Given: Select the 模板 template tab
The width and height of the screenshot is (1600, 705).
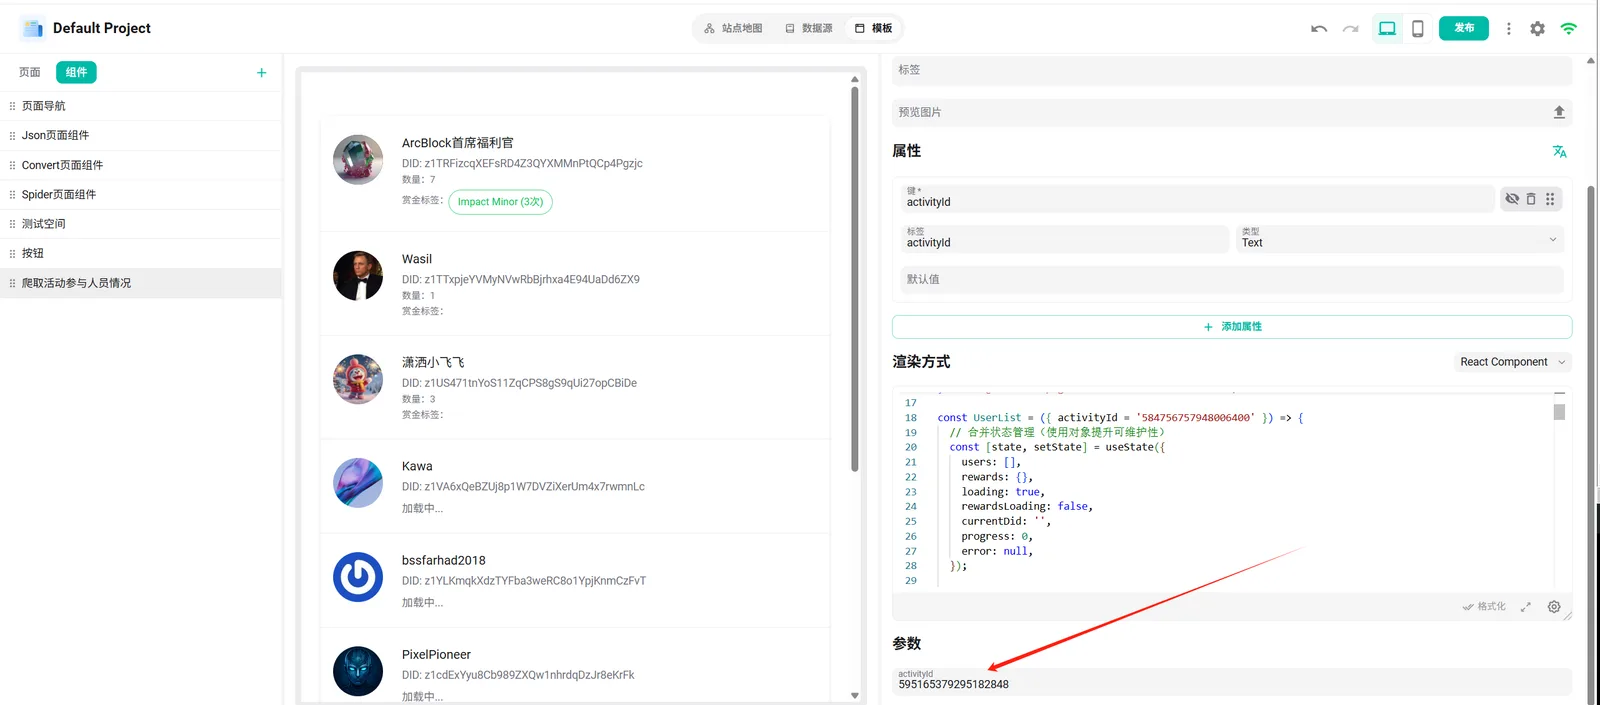Looking at the screenshot, I should pos(873,28).
